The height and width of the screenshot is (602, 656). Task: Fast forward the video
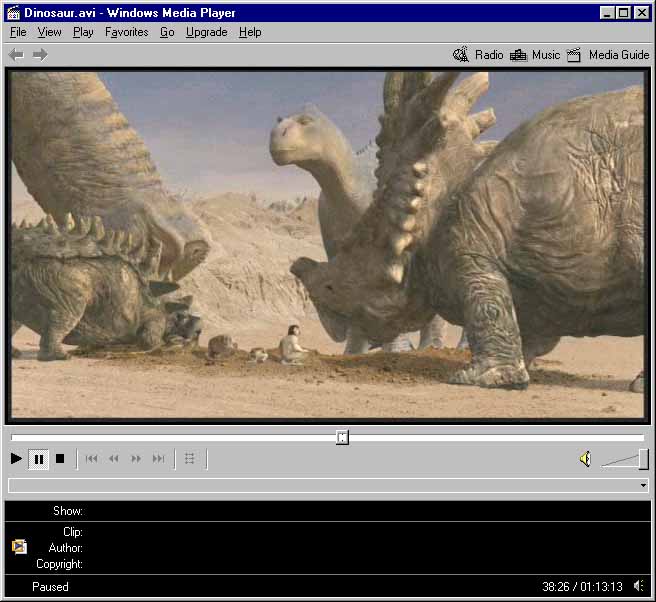coord(136,459)
